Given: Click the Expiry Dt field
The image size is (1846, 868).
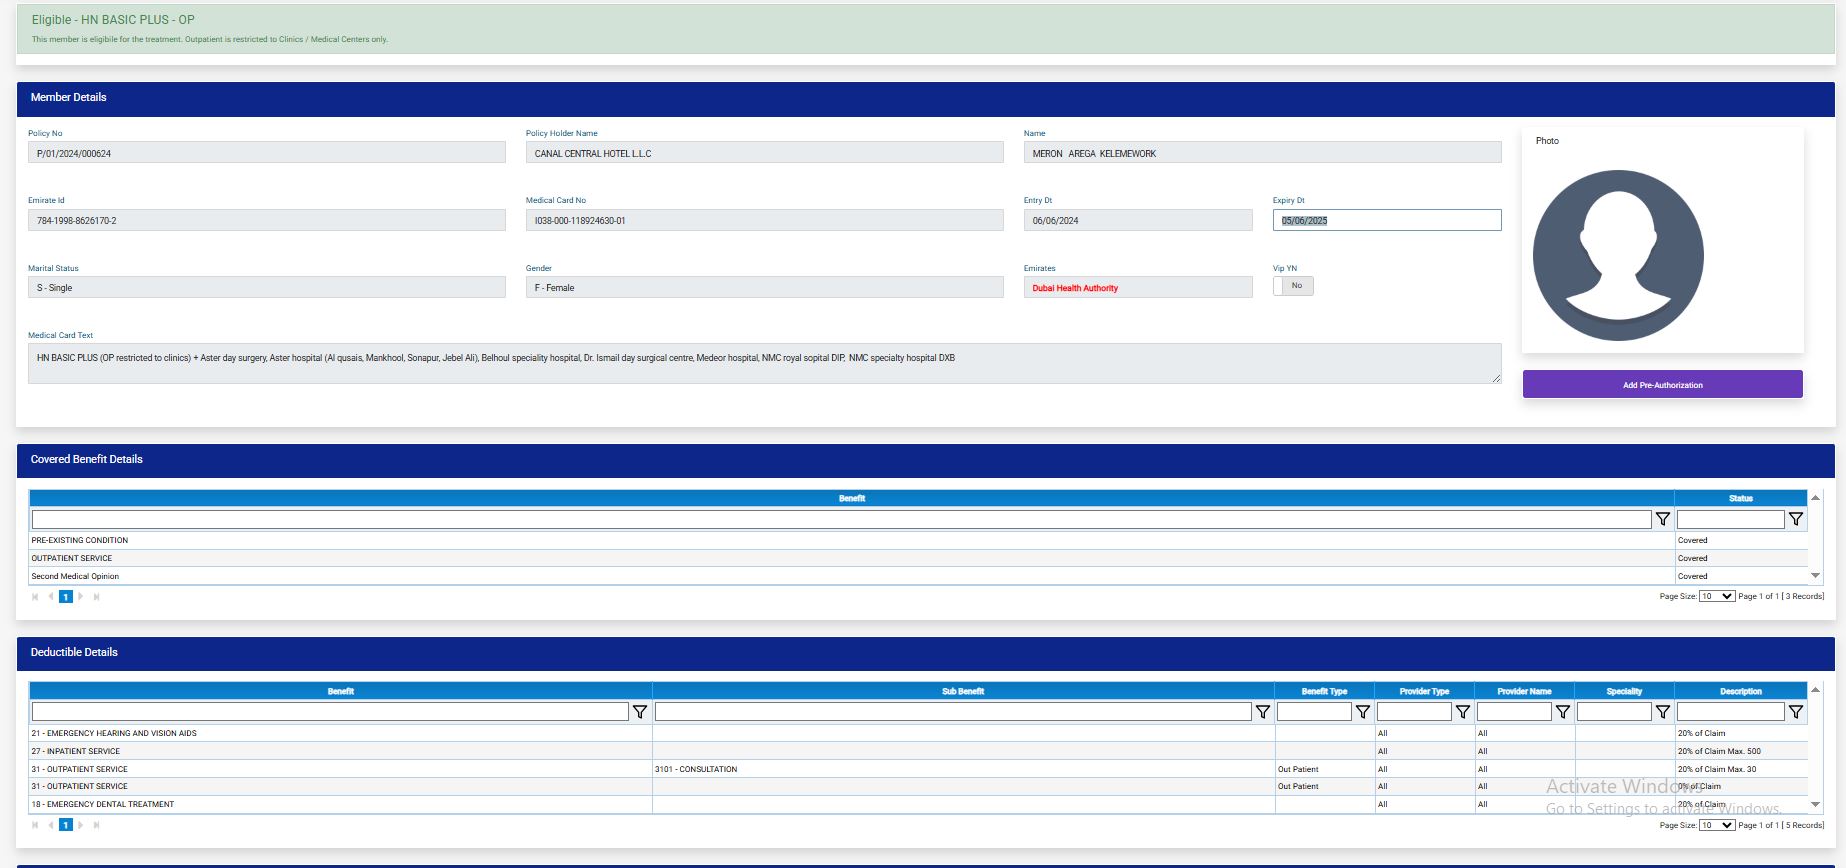Looking at the screenshot, I should 1386,220.
